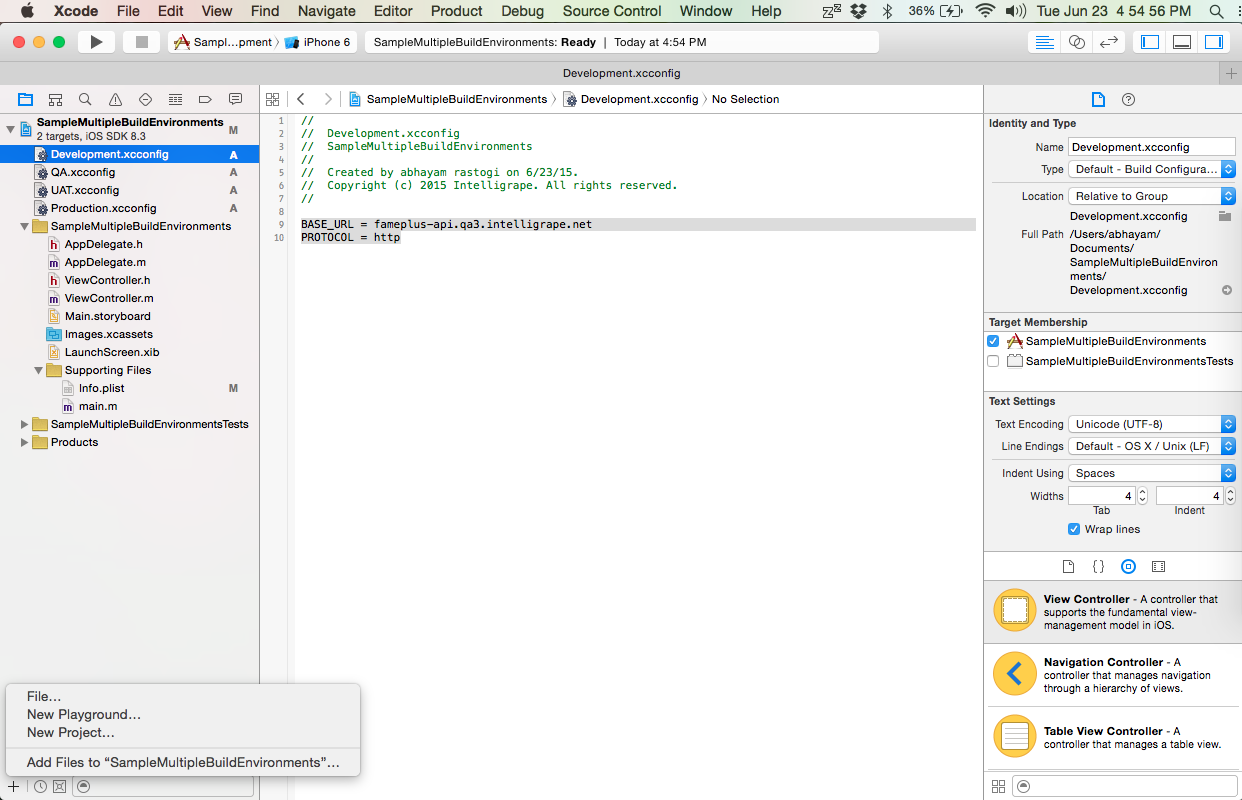Open the Report navigator
The image size is (1242, 800).
pos(236,99)
